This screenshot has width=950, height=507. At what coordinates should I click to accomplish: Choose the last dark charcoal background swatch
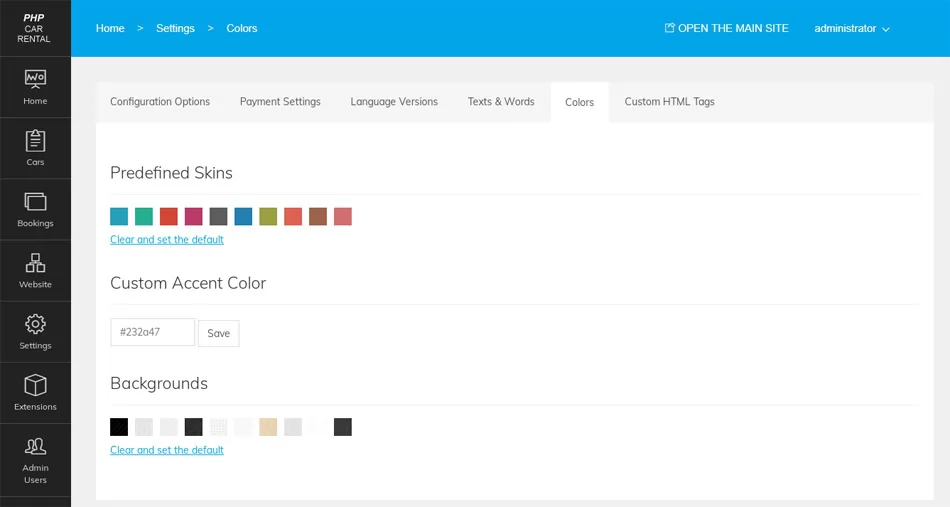[x=342, y=427]
